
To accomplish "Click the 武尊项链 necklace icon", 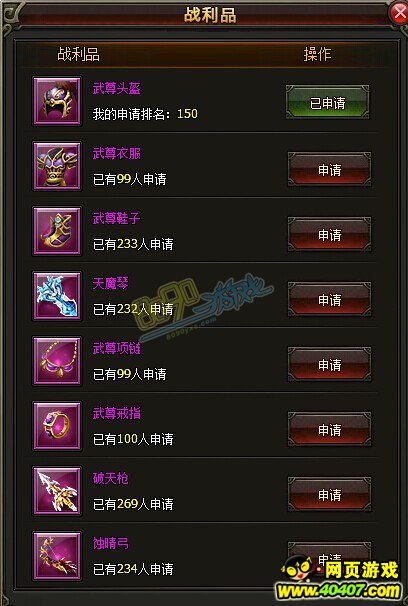I will click(57, 361).
